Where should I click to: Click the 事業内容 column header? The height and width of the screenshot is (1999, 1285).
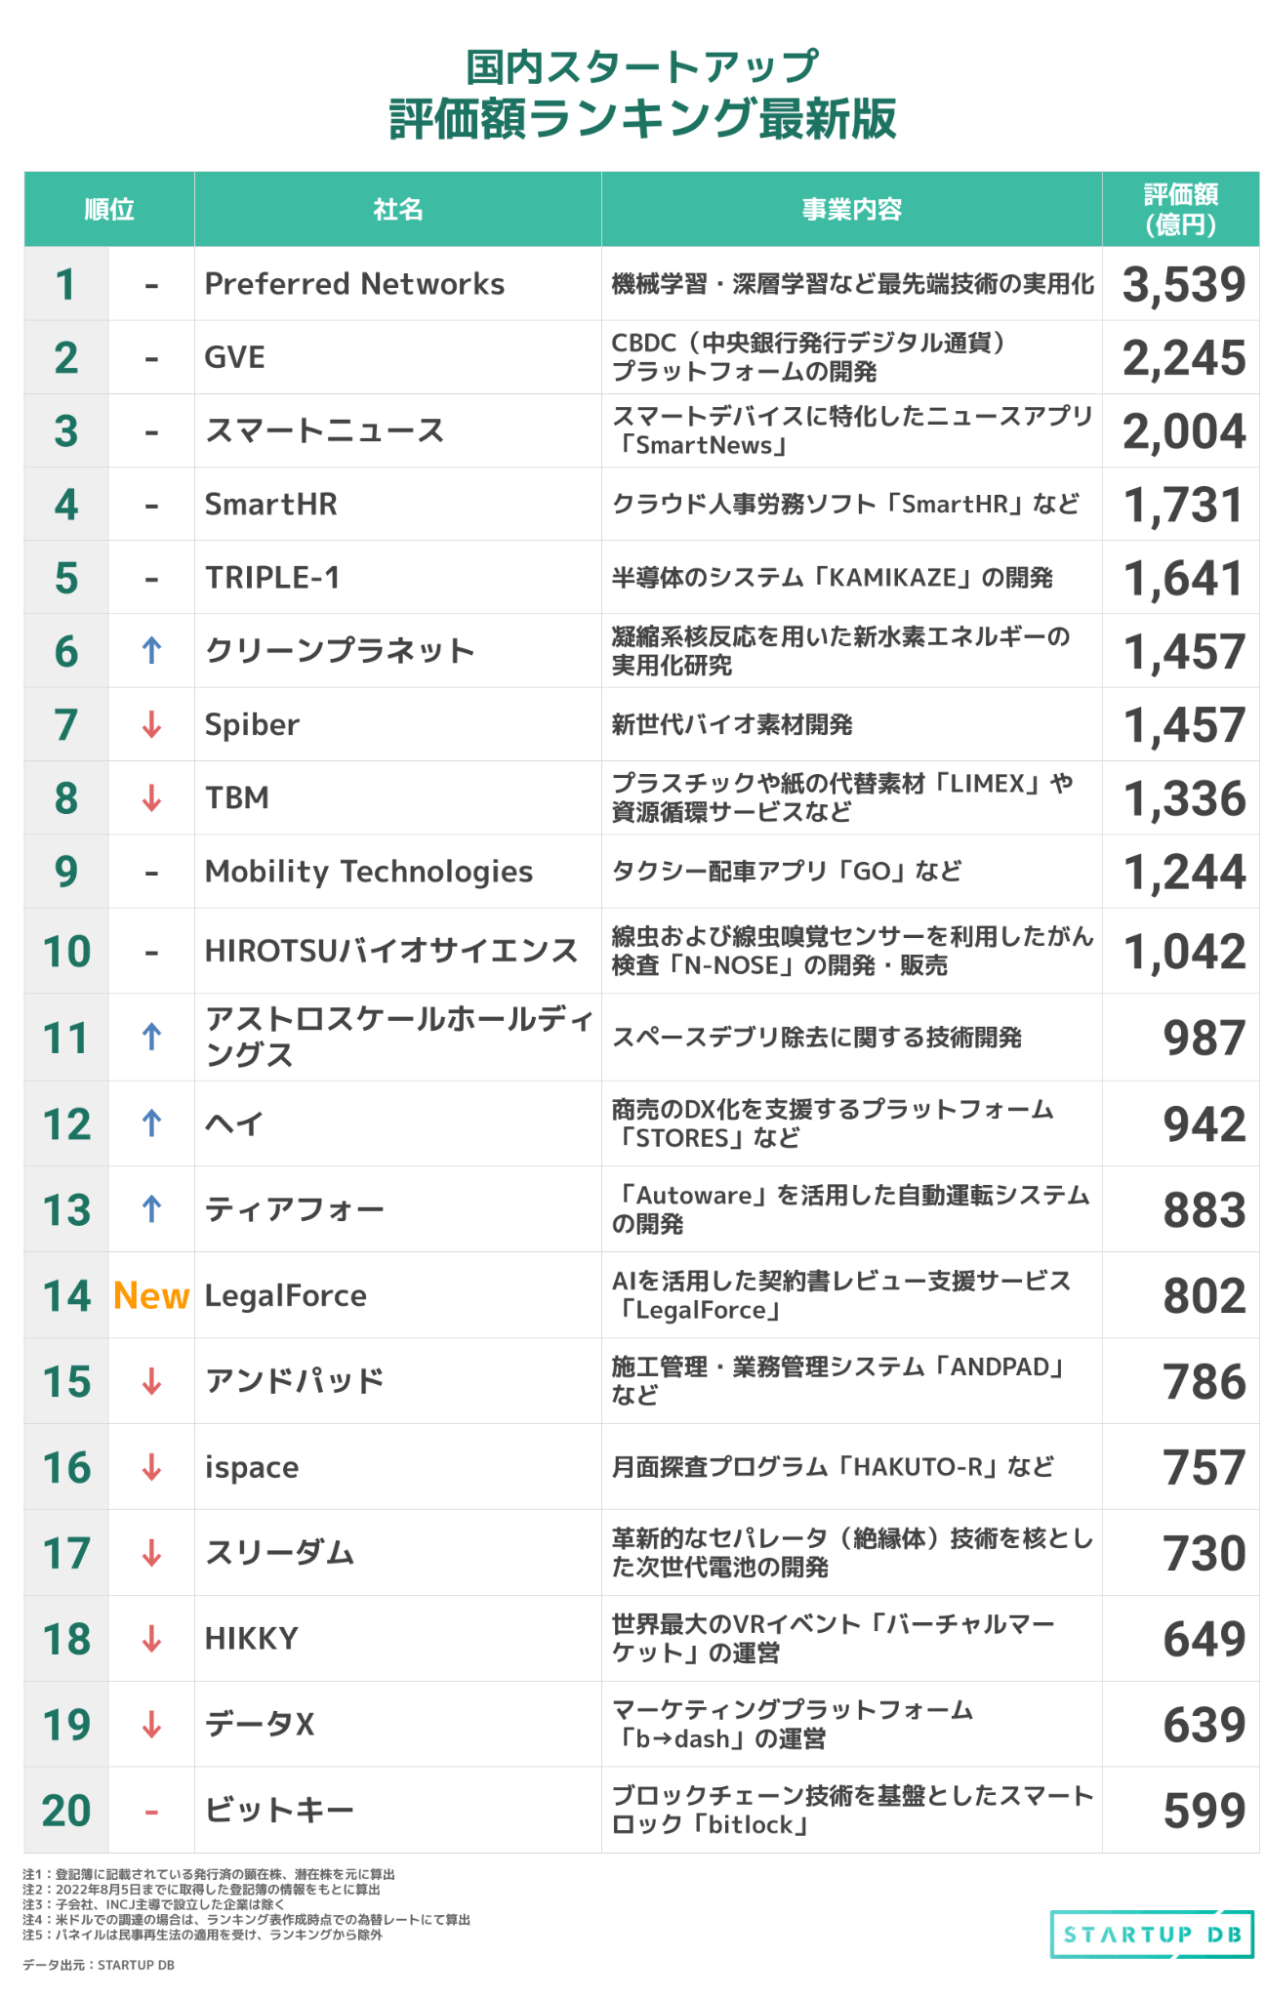[851, 209]
